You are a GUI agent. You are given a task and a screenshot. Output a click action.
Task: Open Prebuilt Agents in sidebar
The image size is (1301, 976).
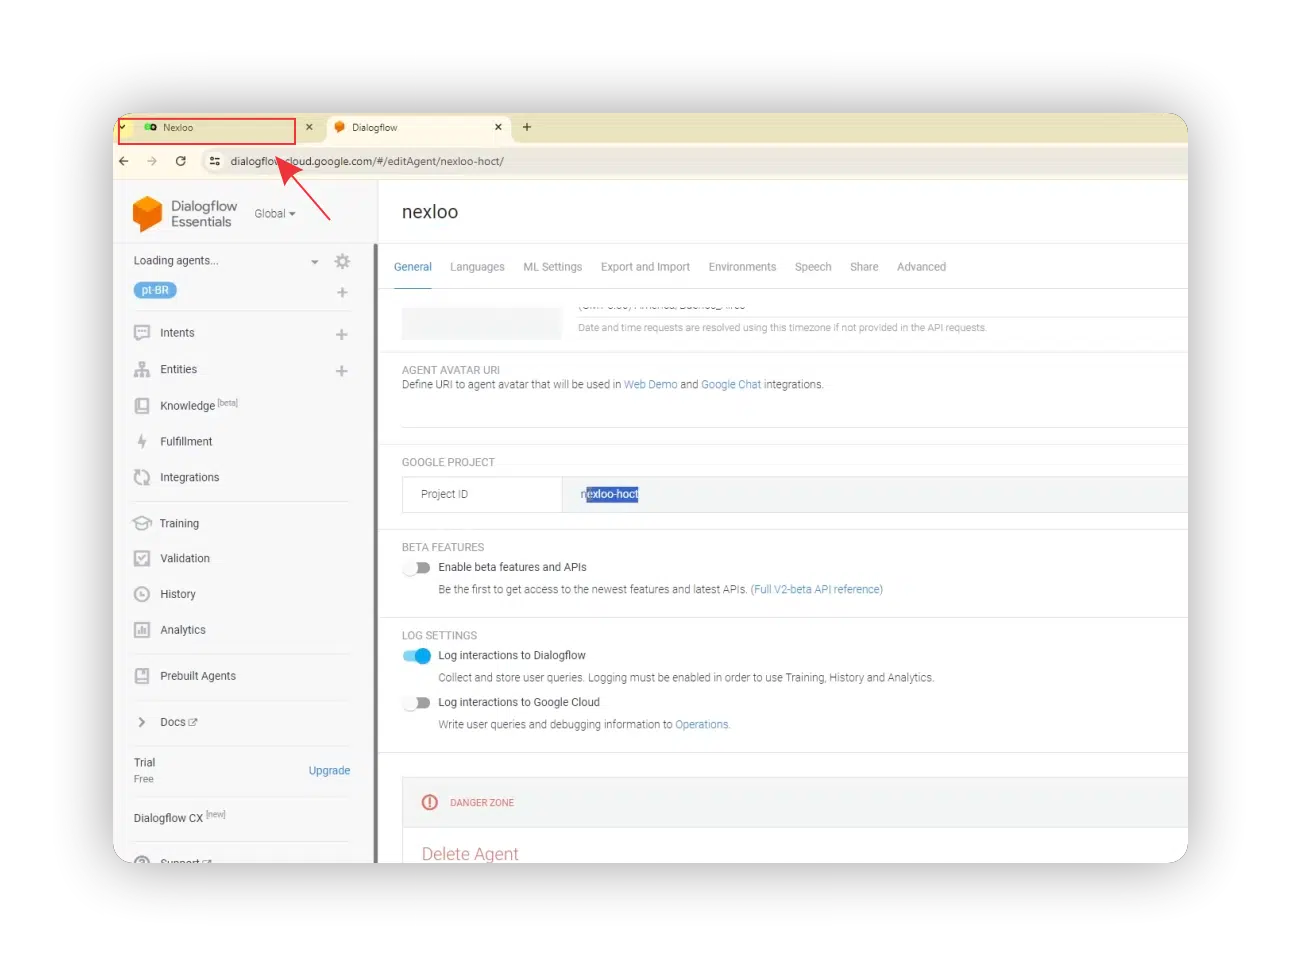coord(198,676)
